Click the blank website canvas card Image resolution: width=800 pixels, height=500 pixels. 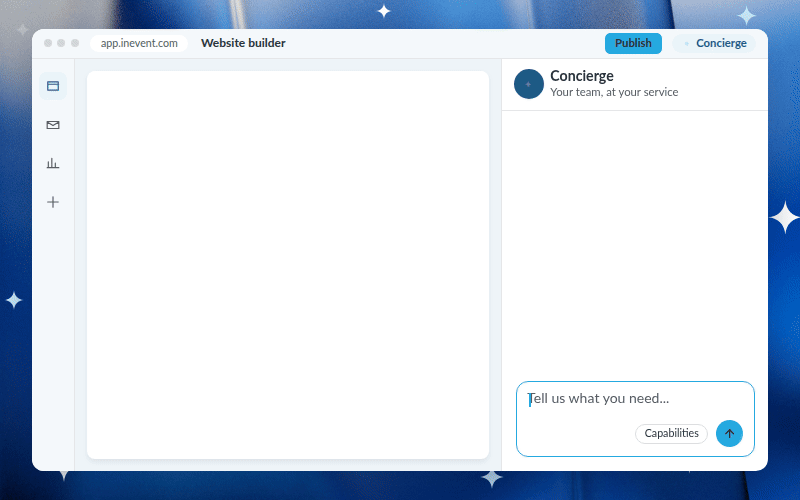tap(288, 265)
